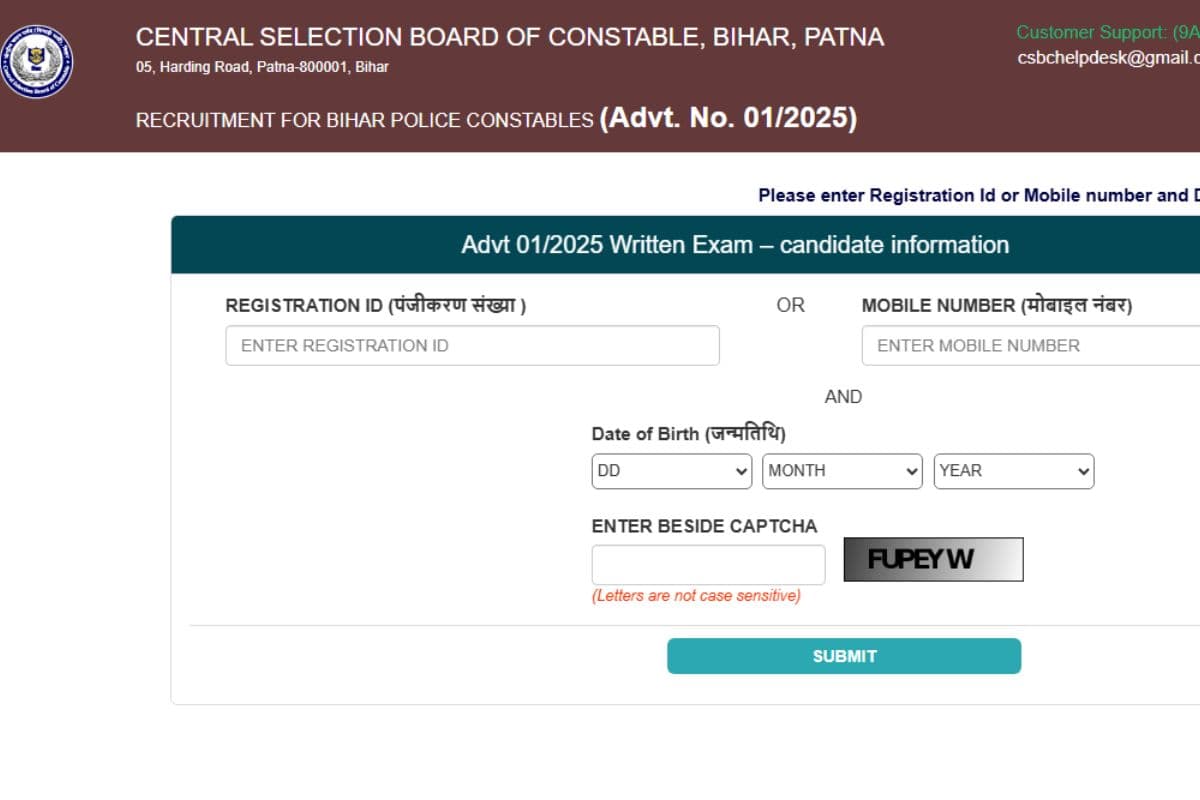Click the ENTER BESIDE CAPTCHA label

click(706, 525)
